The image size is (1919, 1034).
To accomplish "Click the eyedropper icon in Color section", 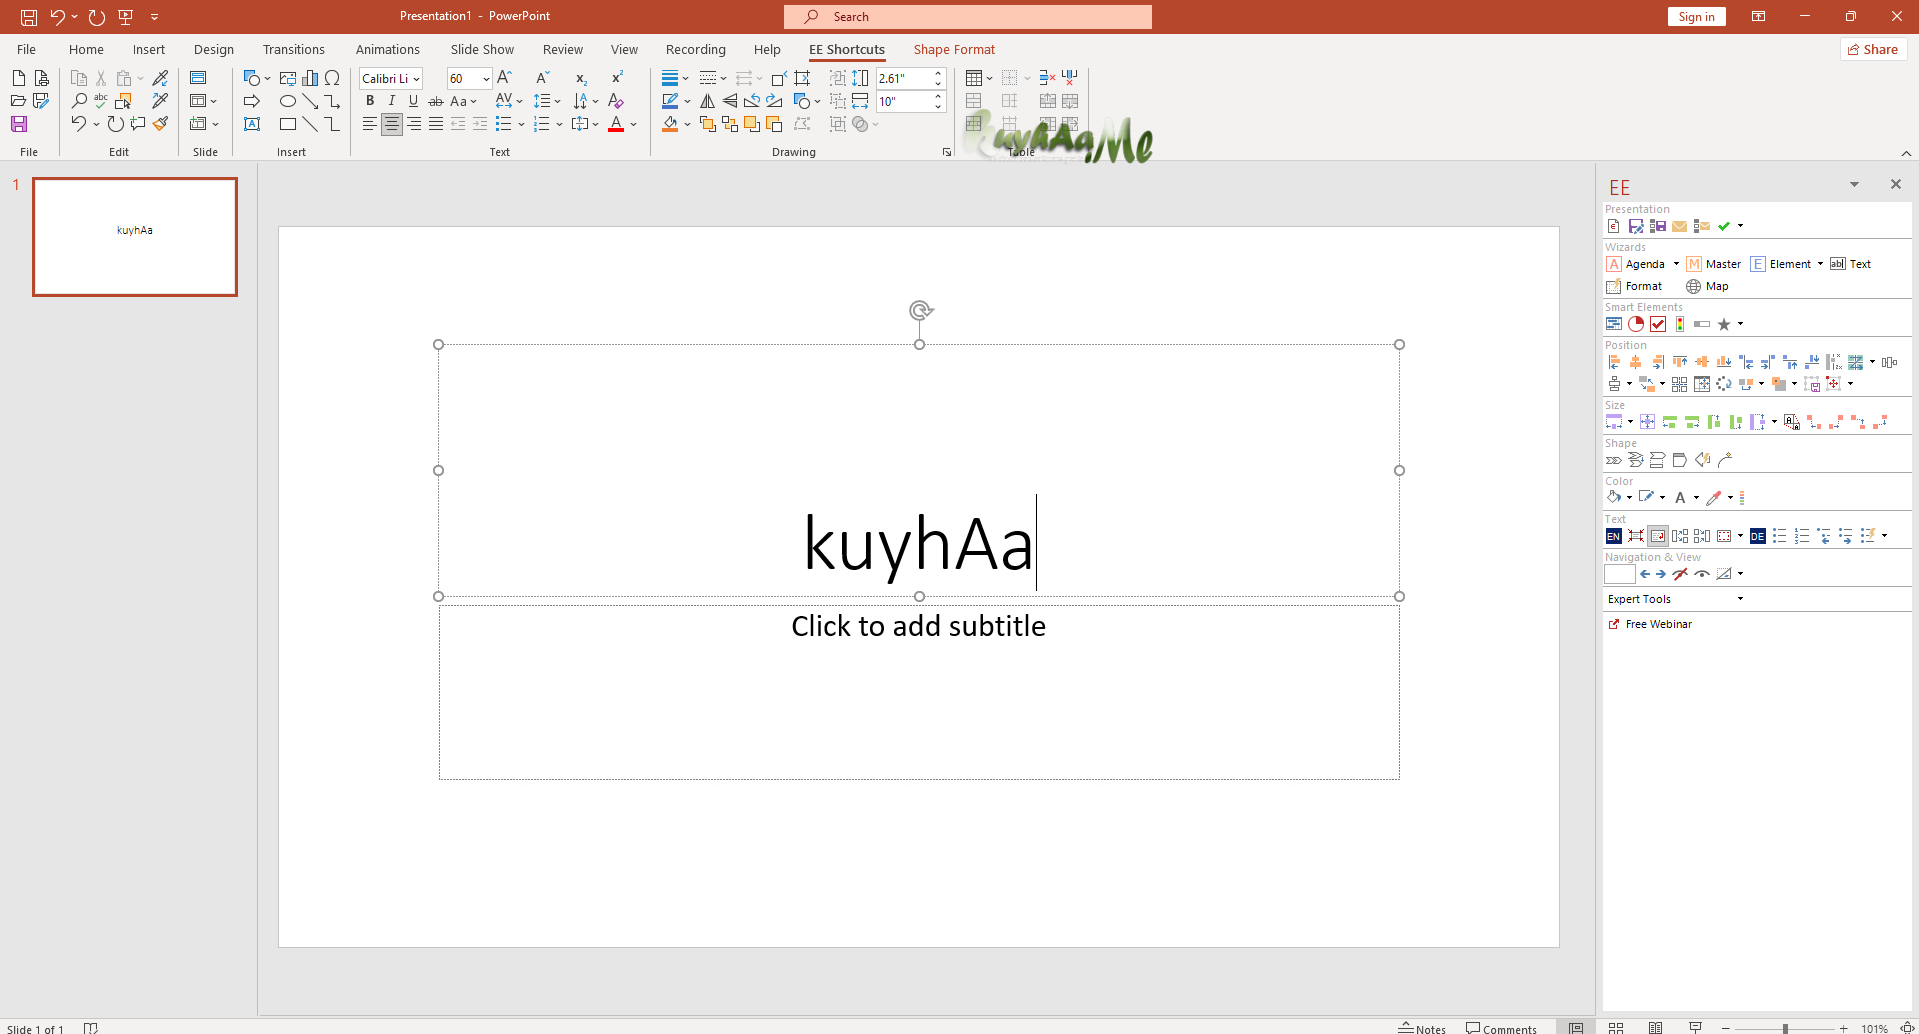I will pyautogui.click(x=1714, y=498).
